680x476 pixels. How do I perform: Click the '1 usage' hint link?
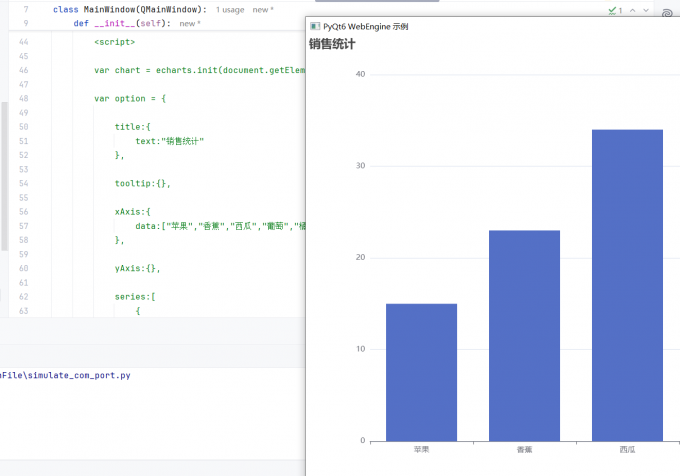pos(230,10)
